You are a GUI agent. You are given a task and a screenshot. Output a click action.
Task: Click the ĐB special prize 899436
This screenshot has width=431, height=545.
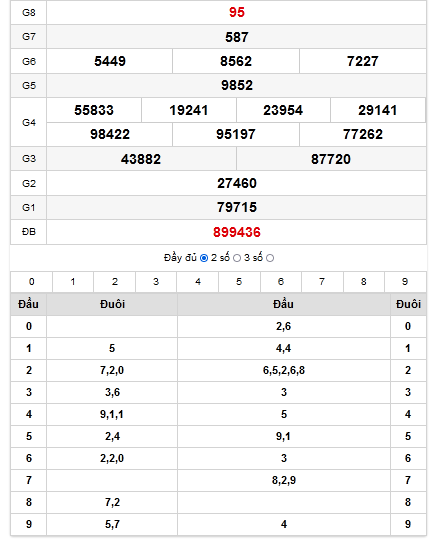(x=237, y=232)
